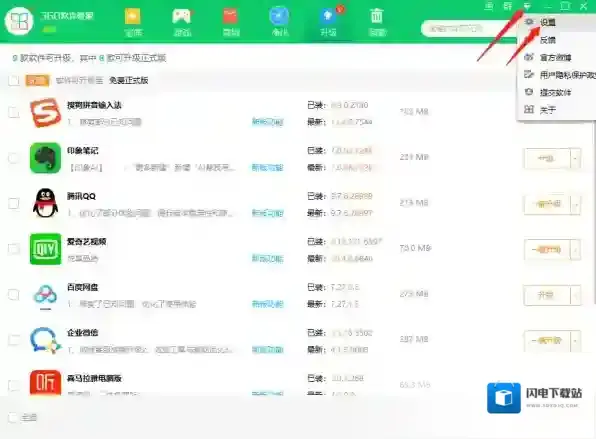Switch to the 游戏 games tab
The image size is (596, 439).
pos(182,22)
